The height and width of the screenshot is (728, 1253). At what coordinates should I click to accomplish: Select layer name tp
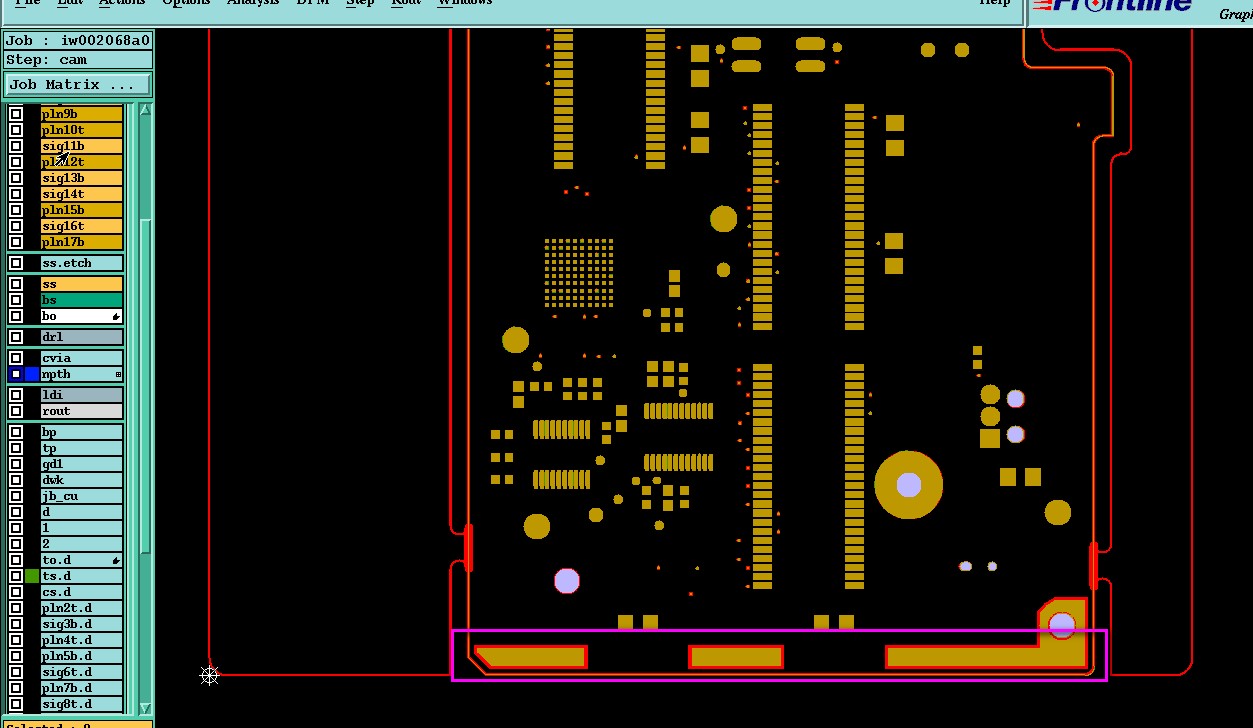pos(81,448)
